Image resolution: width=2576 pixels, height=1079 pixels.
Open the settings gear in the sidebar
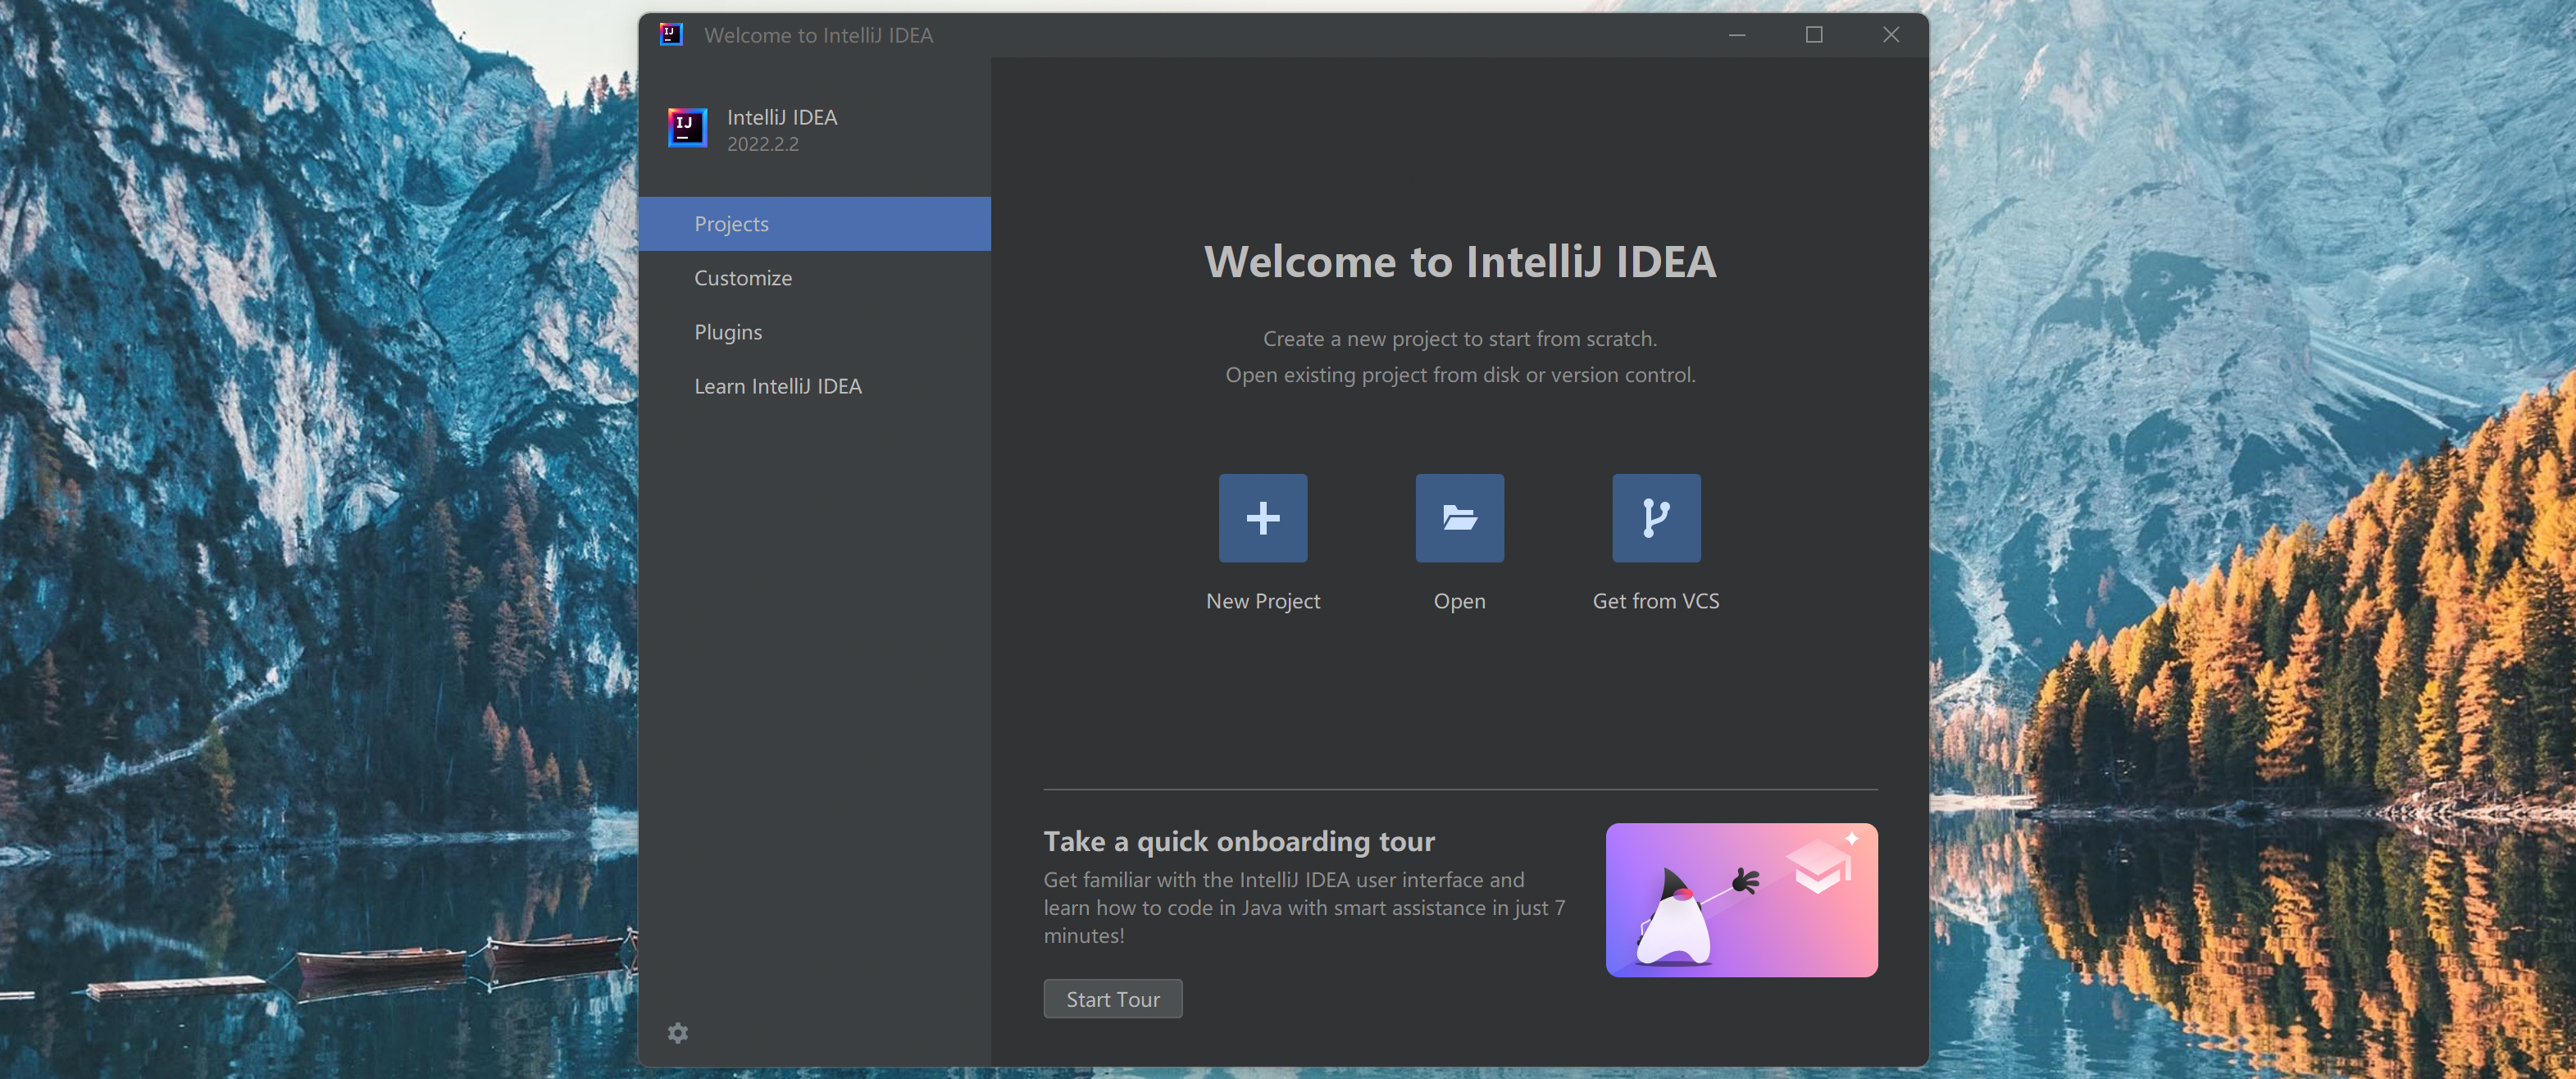click(678, 1033)
